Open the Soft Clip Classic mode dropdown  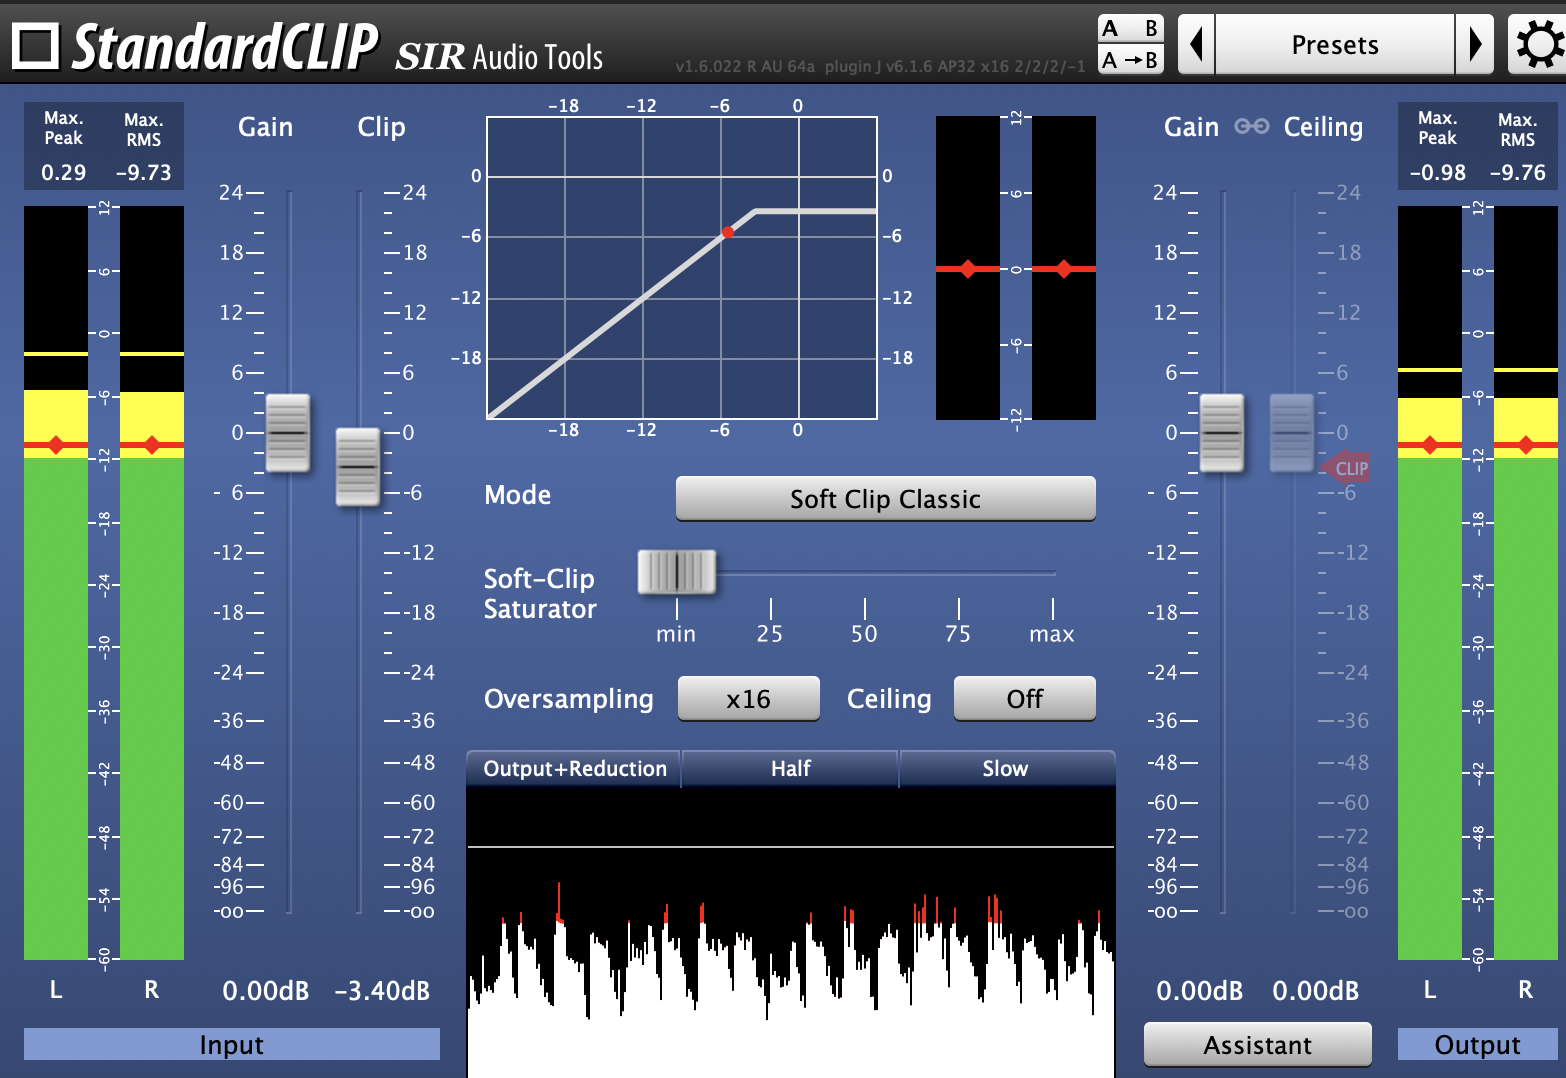pyautogui.click(x=886, y=498)
